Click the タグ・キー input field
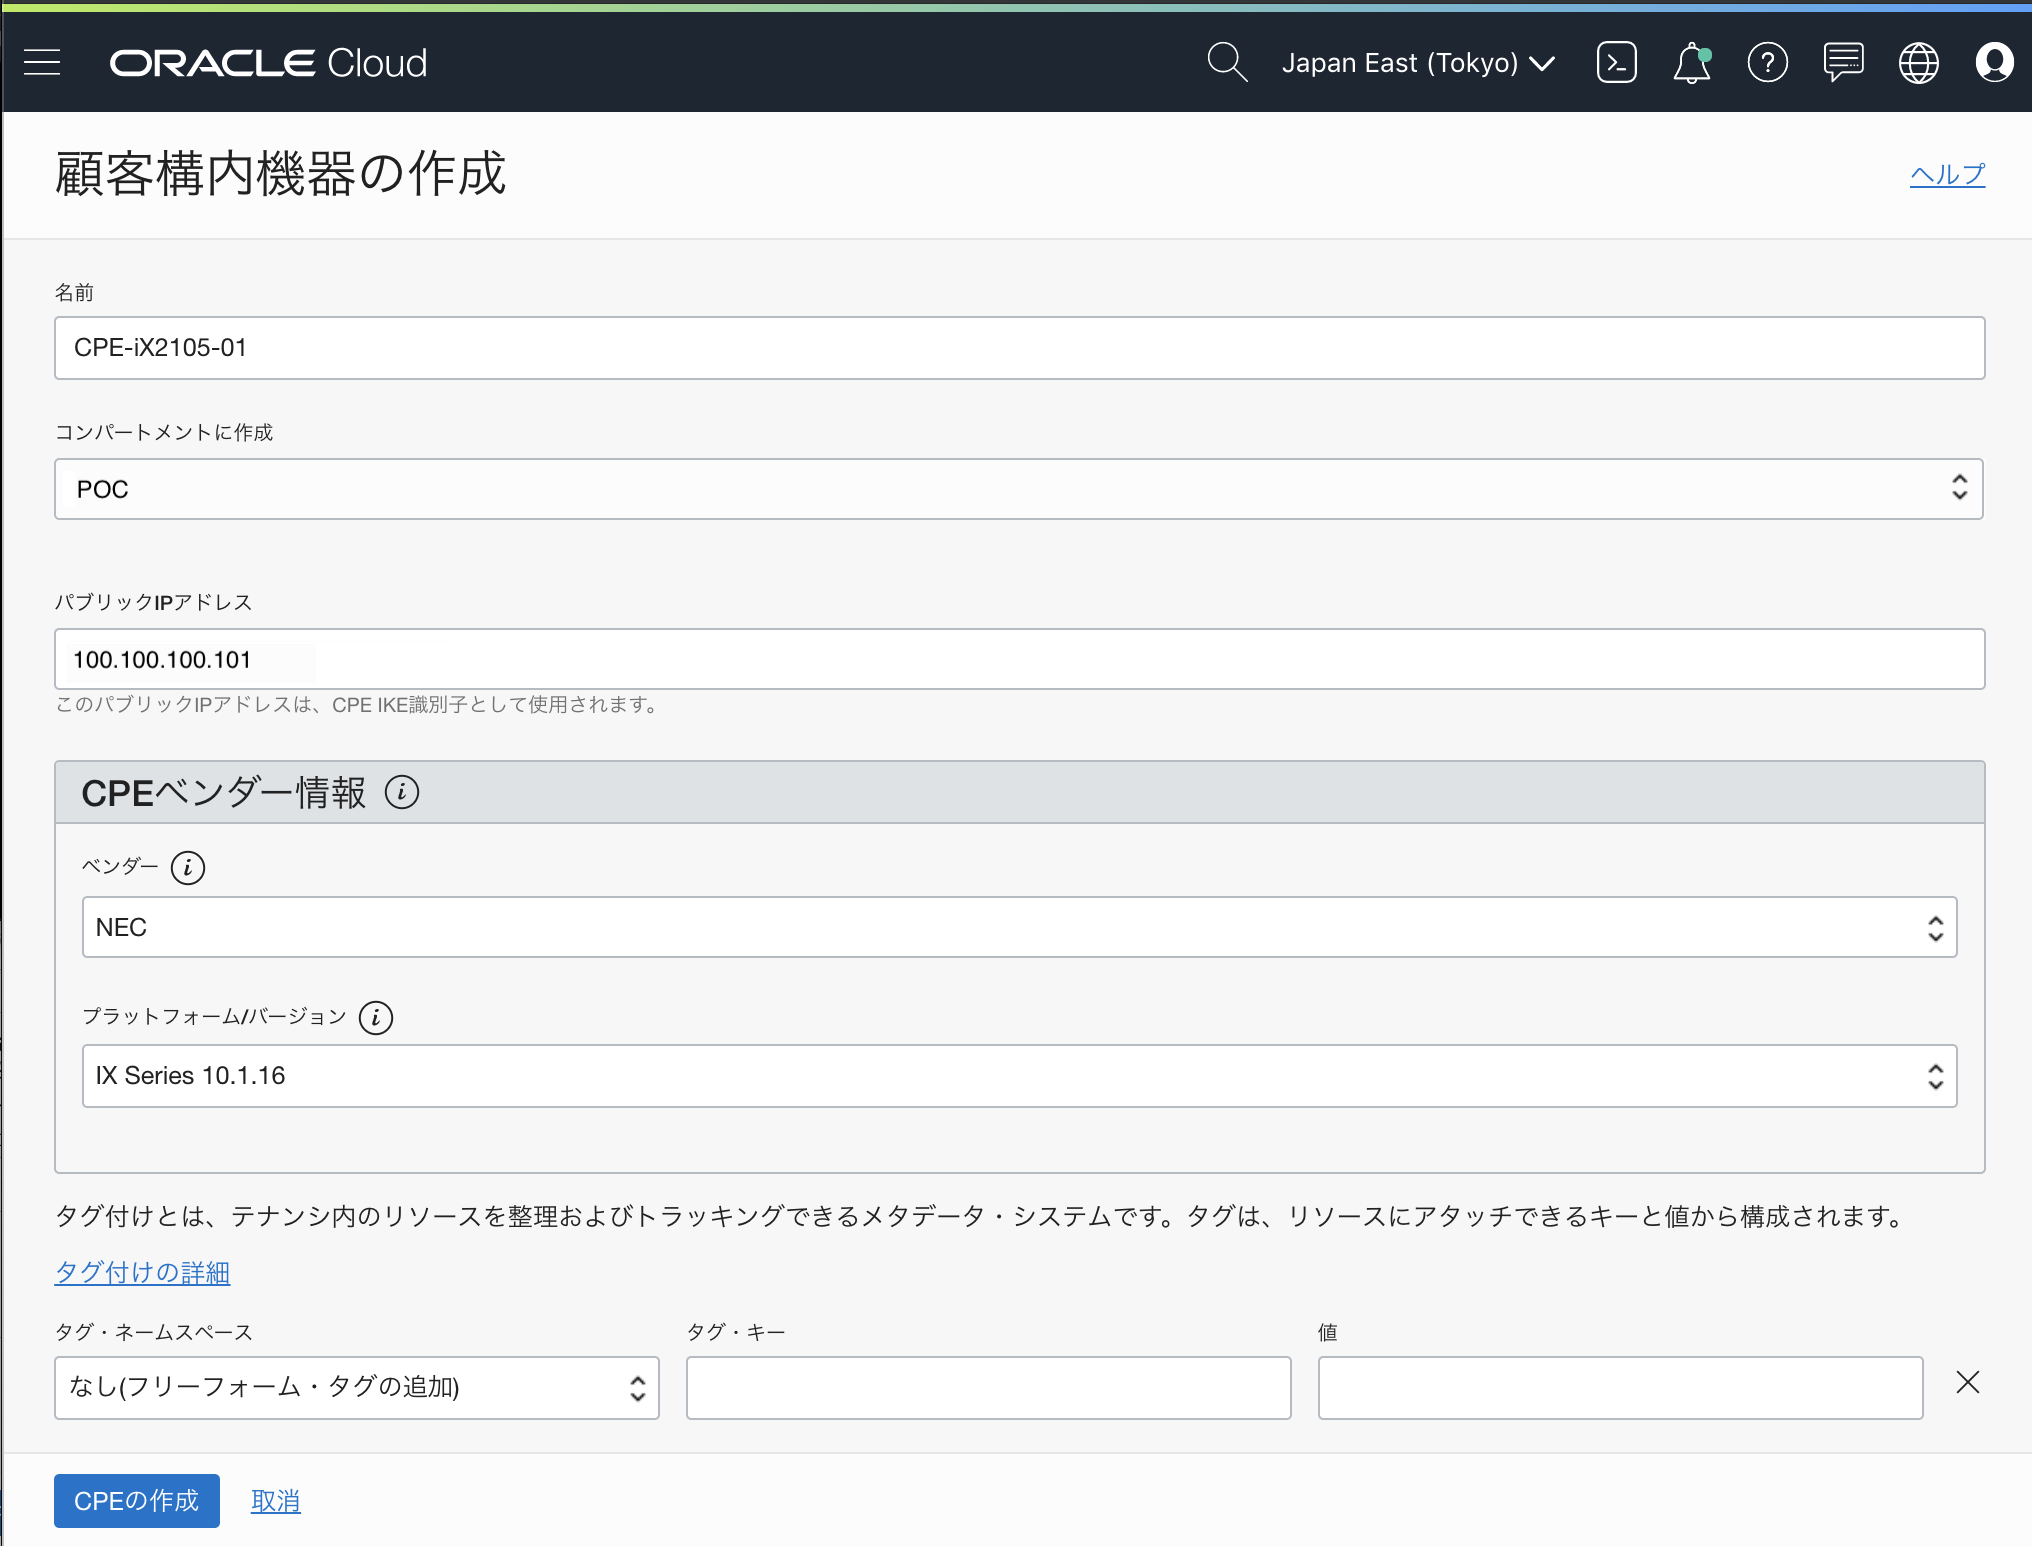 pyautogui.click(x=989, y=1388)
